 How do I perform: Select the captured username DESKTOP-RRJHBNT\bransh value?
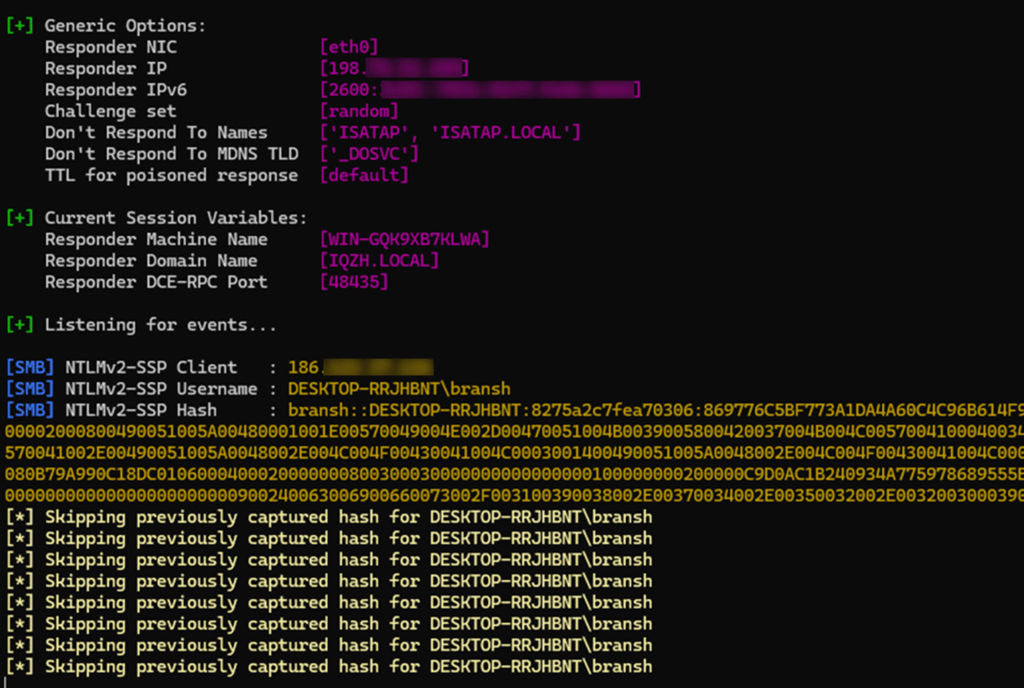pyautogui.click(x=399, y=389)
